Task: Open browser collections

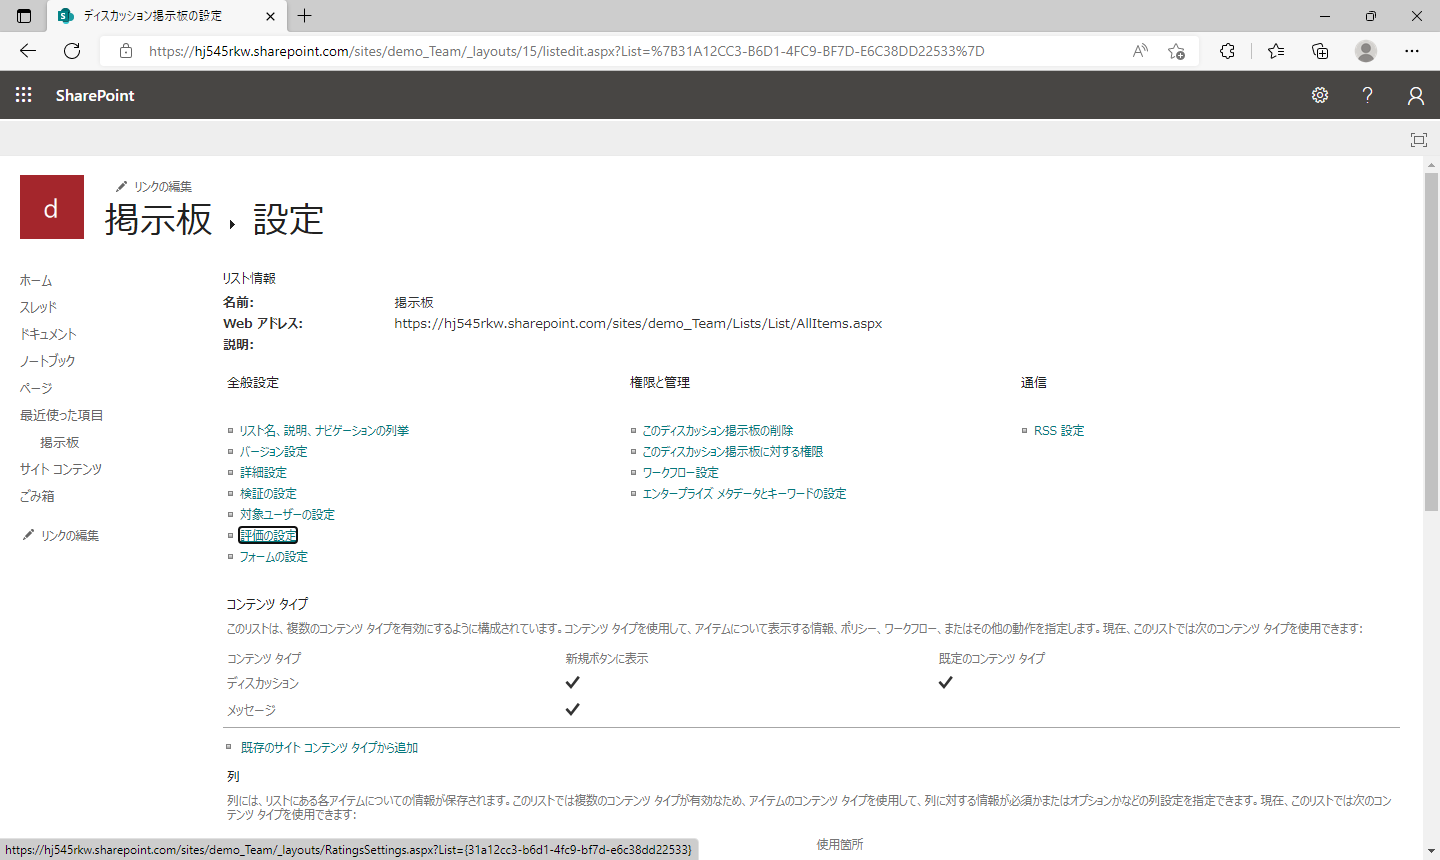Action: [x=1320, y=51]
